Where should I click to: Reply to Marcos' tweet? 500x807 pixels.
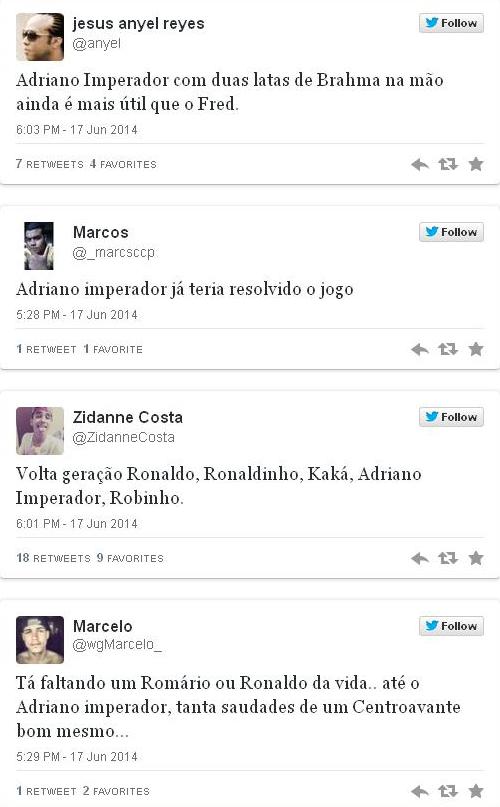(420, 350)
